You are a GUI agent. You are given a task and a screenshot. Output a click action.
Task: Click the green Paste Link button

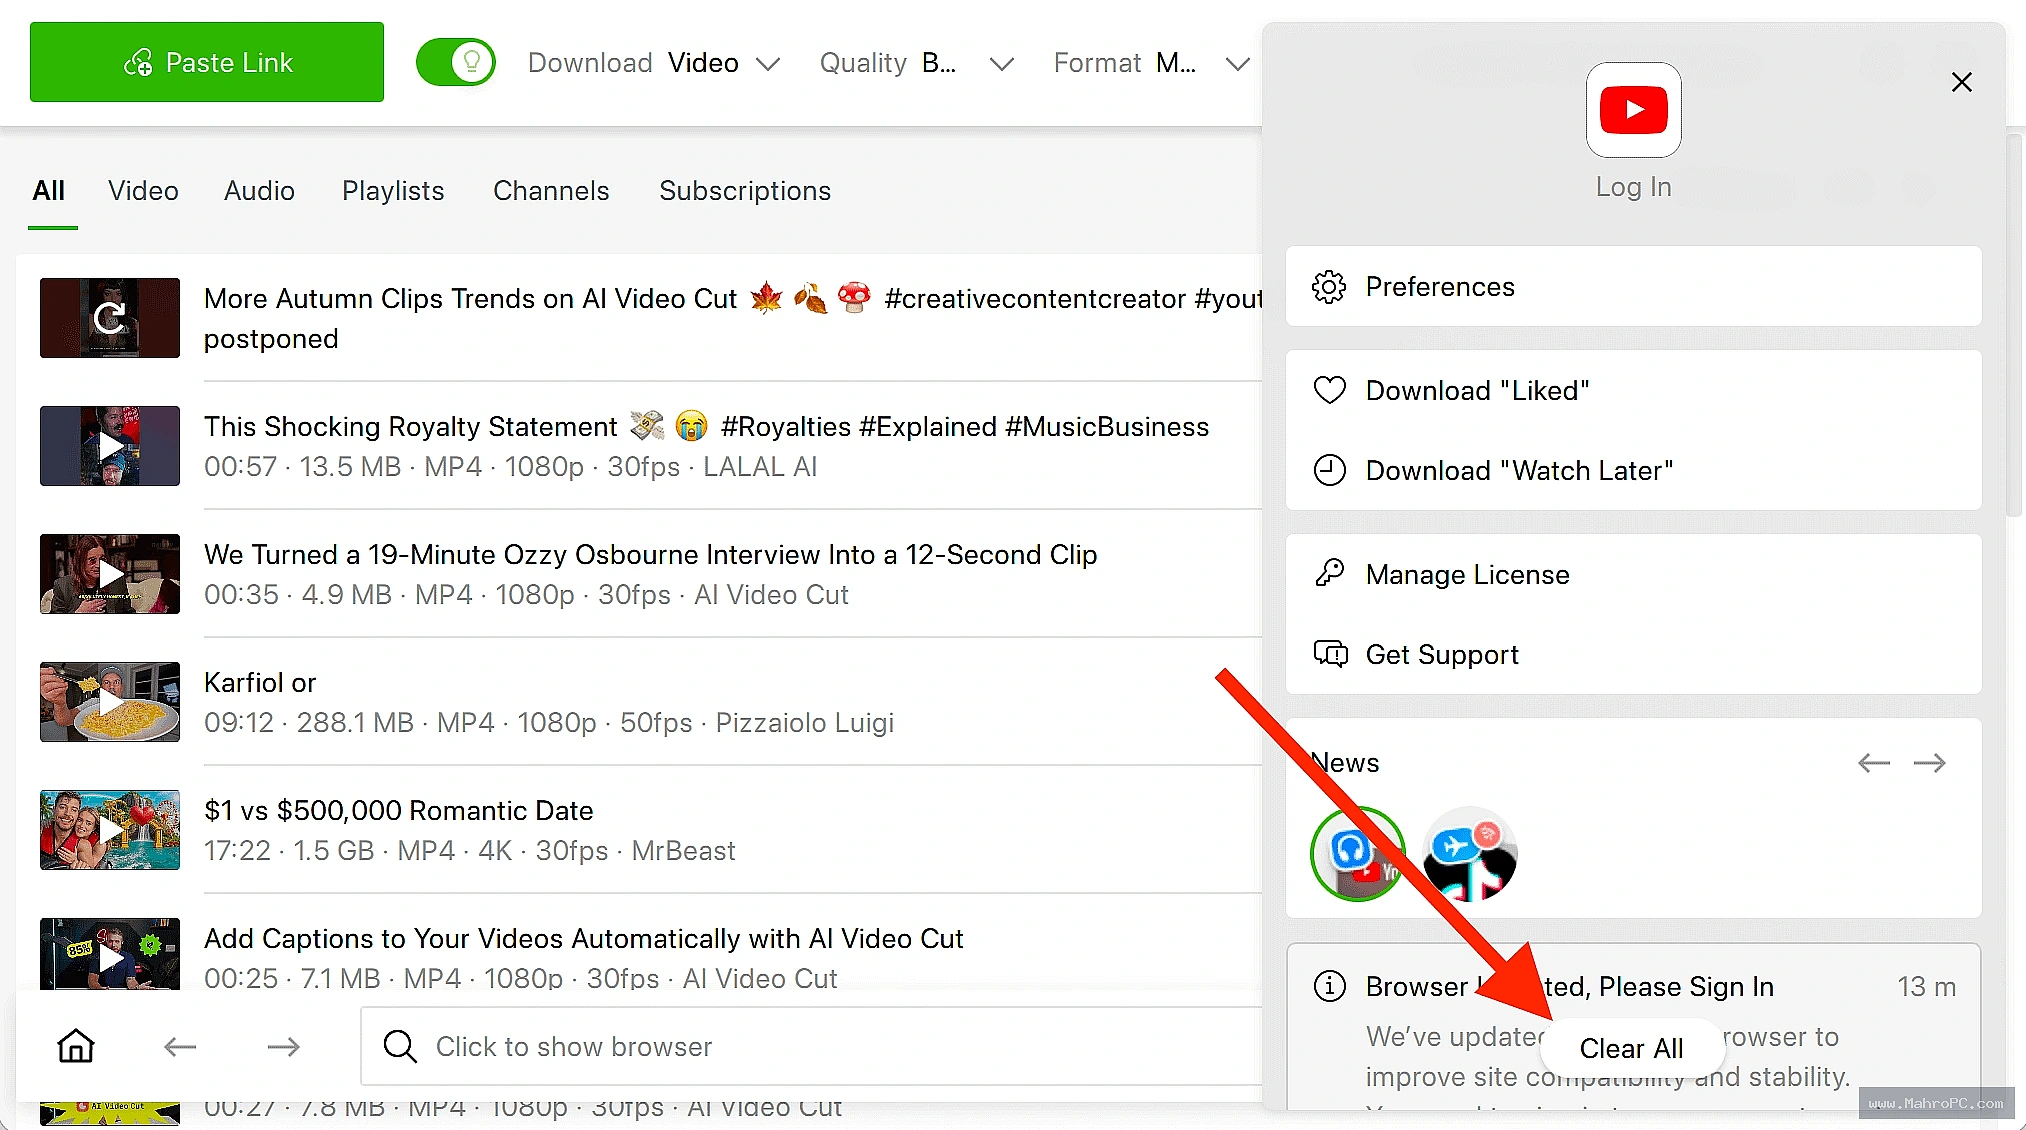(x=207, y=62)
